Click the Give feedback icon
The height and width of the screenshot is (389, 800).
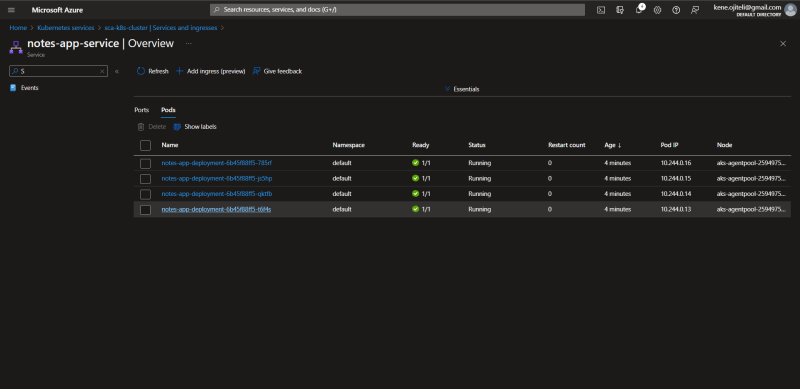[257, 71]
